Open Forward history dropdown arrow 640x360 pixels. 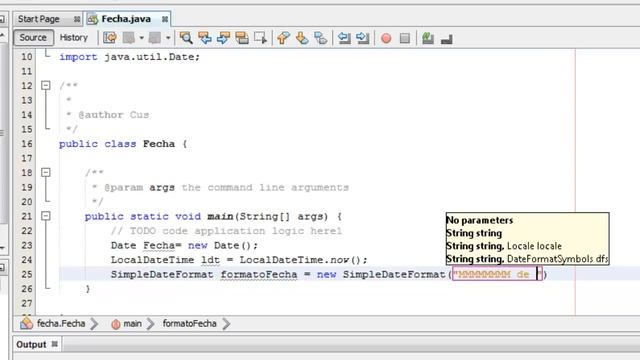click(x=168, y=38)
